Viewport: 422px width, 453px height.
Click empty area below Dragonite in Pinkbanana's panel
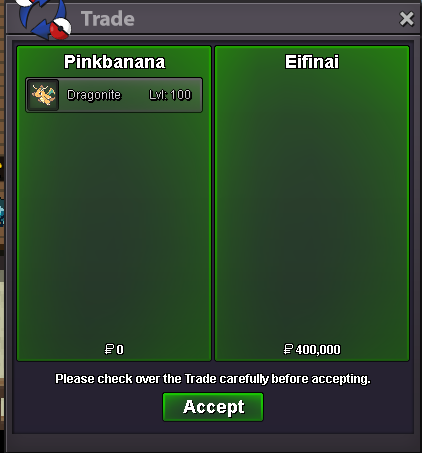tap(114, 227)
